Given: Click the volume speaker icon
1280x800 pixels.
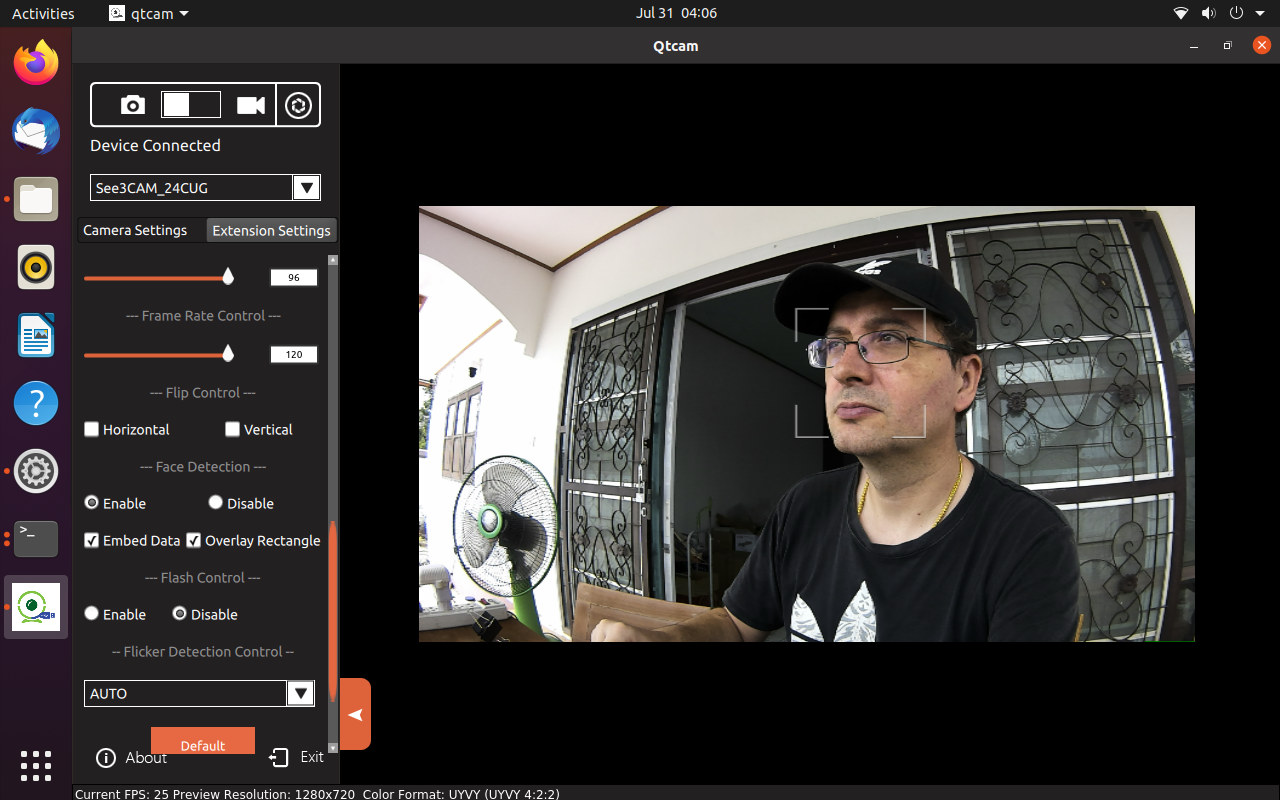Looking at the screenshot, I should coord(1208,13).
